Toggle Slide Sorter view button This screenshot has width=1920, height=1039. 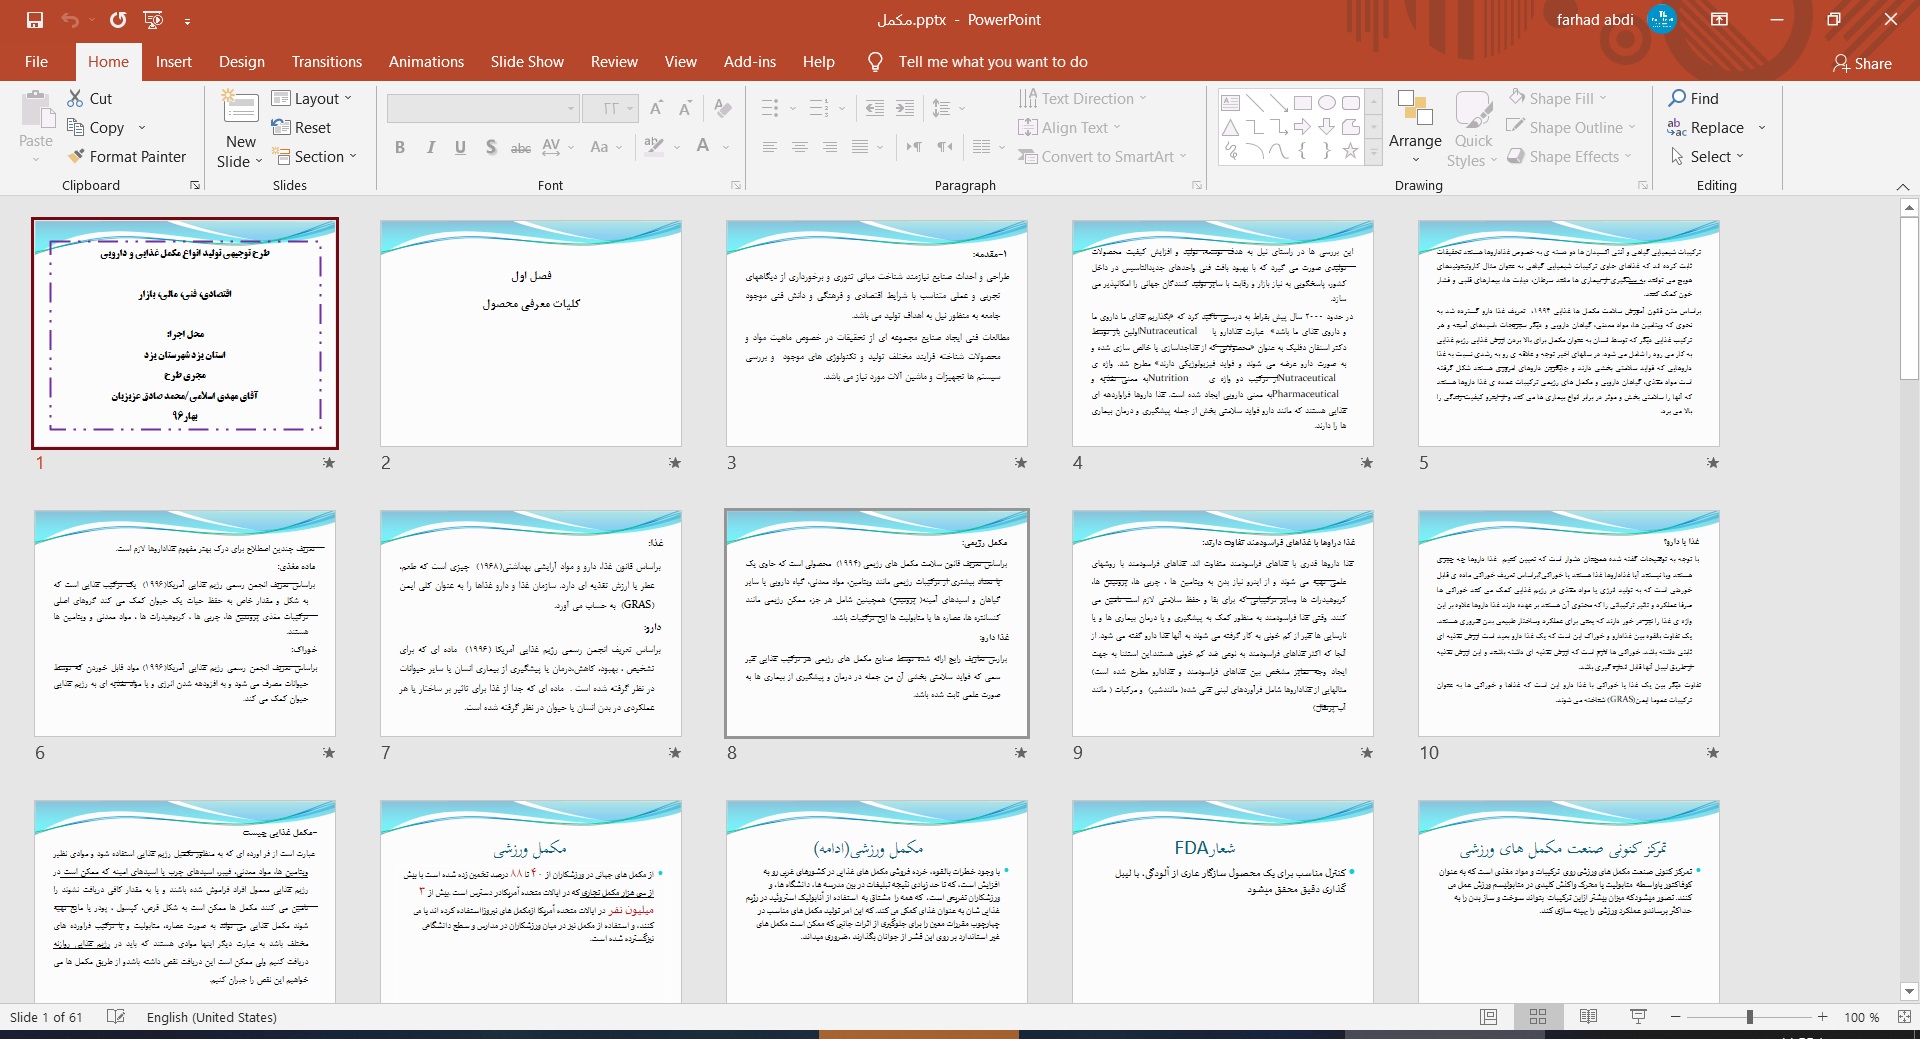(x=1538, y=1017)
